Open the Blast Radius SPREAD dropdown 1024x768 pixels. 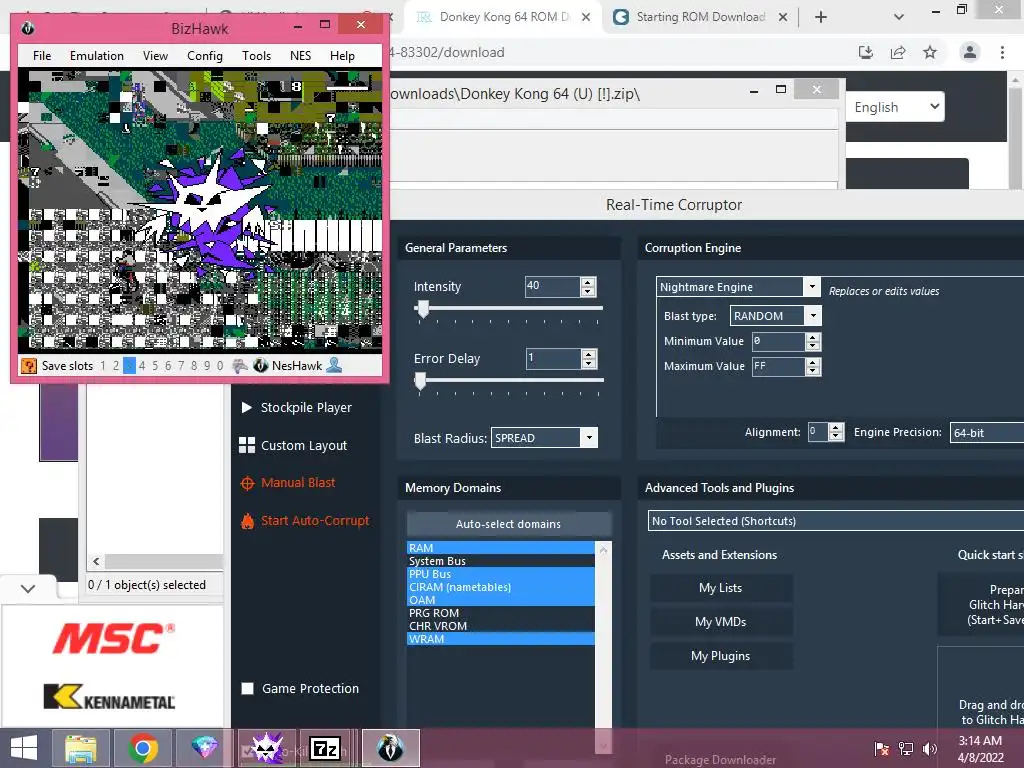(589, 438)
